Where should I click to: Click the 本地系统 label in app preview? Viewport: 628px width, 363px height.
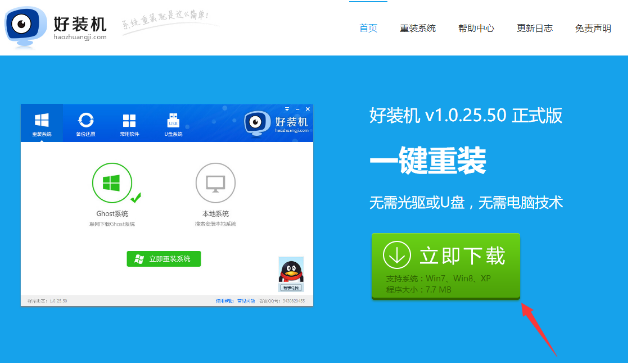[x=215, y=214]
